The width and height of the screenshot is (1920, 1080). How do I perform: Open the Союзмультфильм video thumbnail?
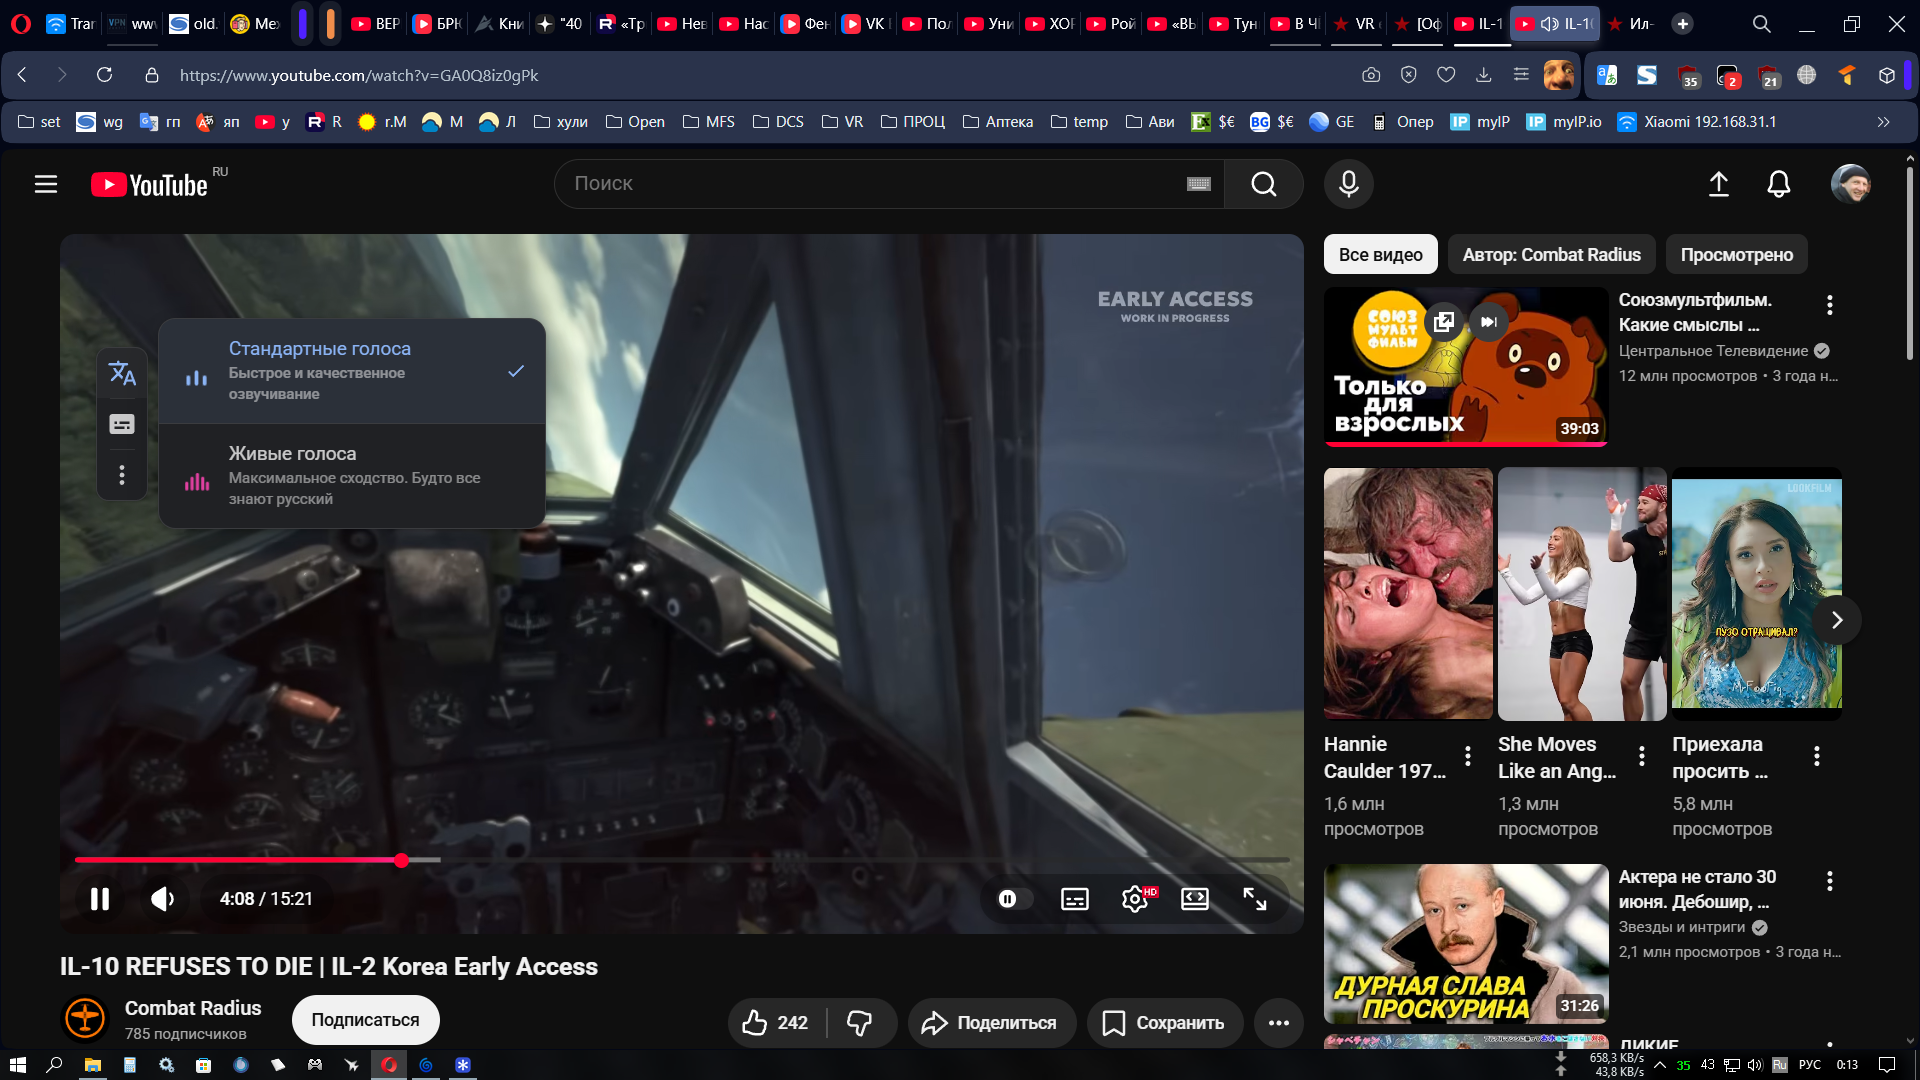(1466, 366)
